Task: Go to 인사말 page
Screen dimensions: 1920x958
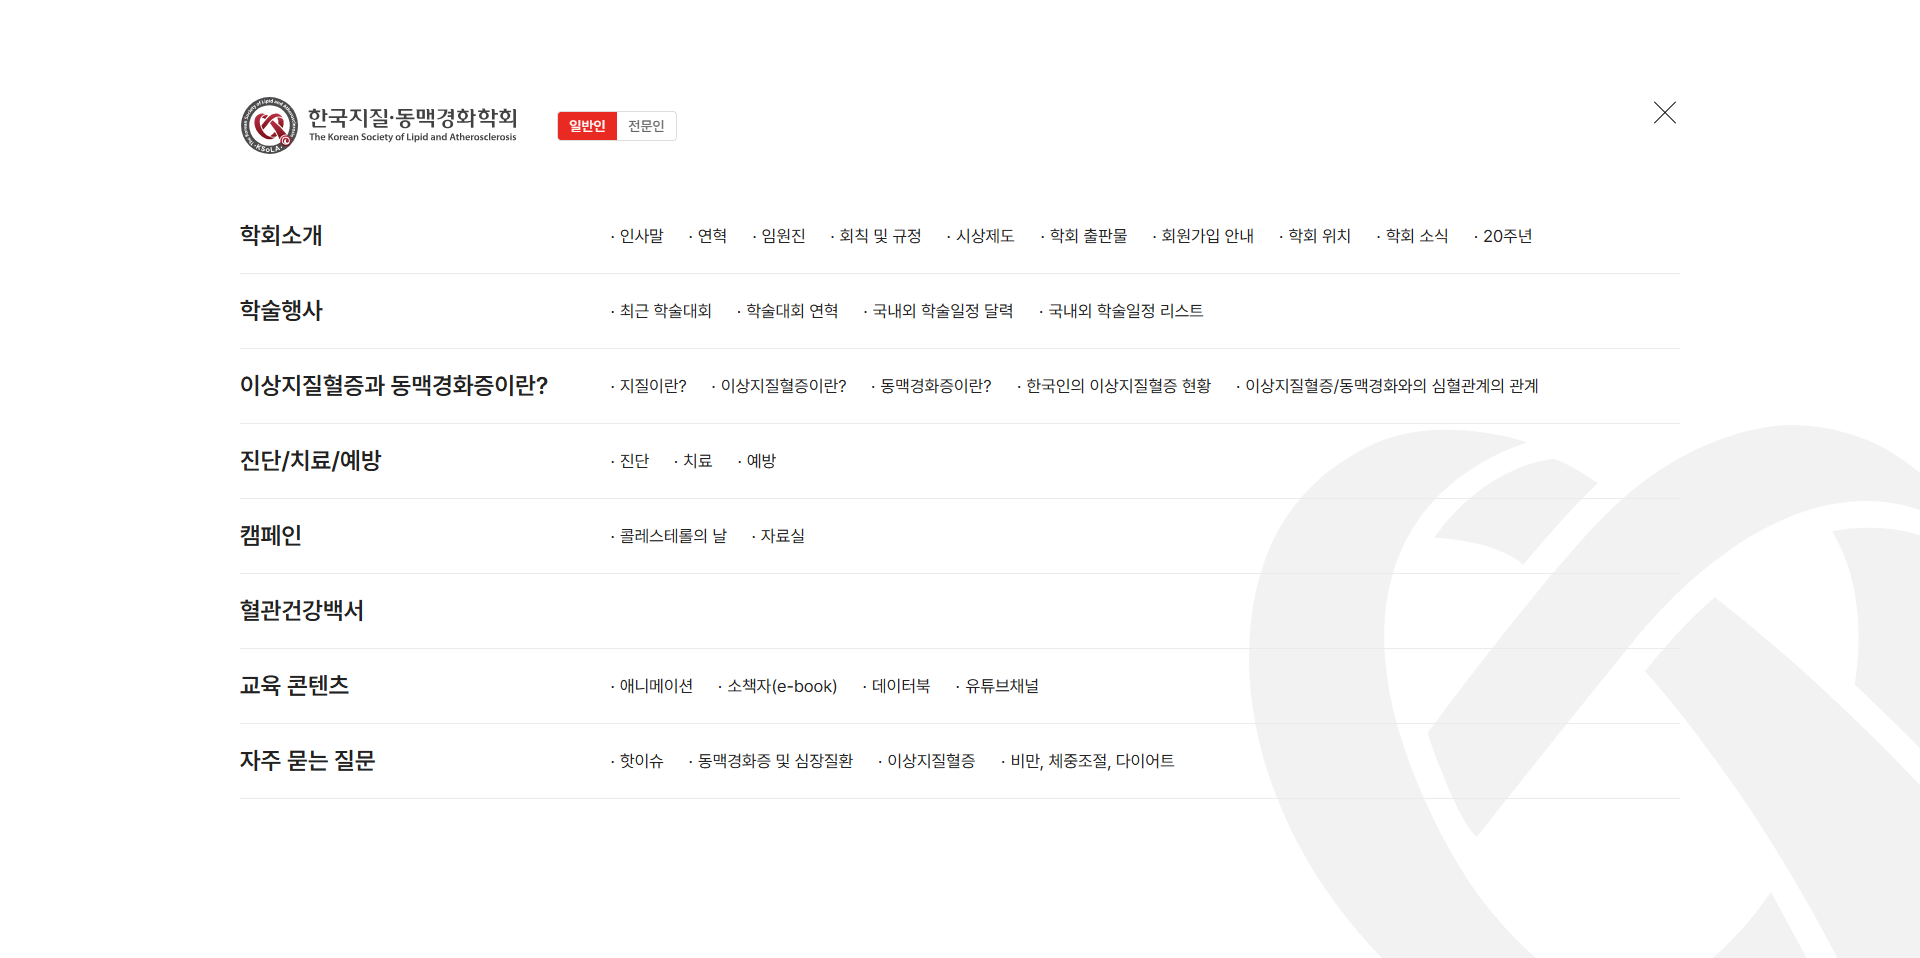Action: click(x=641, y=236)
